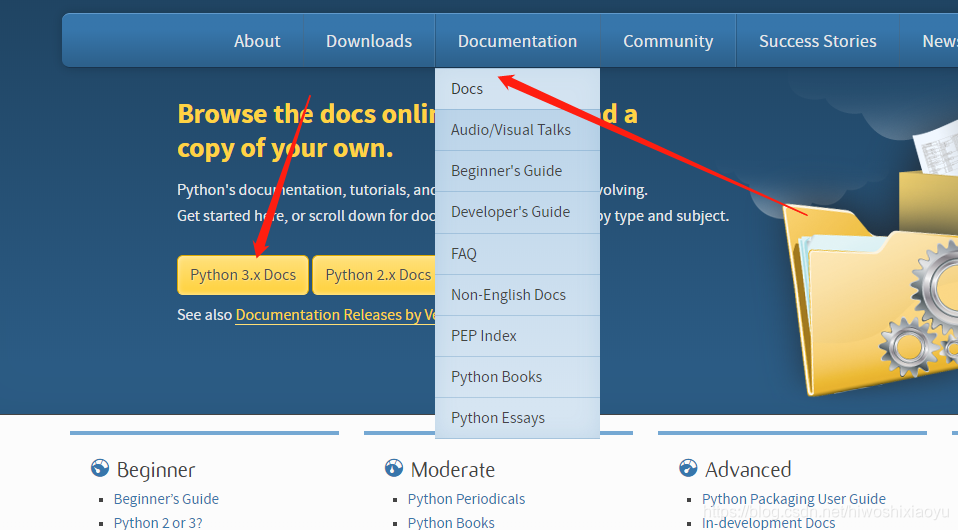Open the Downloads menu
958x530 pixels.
pos(369,41)
